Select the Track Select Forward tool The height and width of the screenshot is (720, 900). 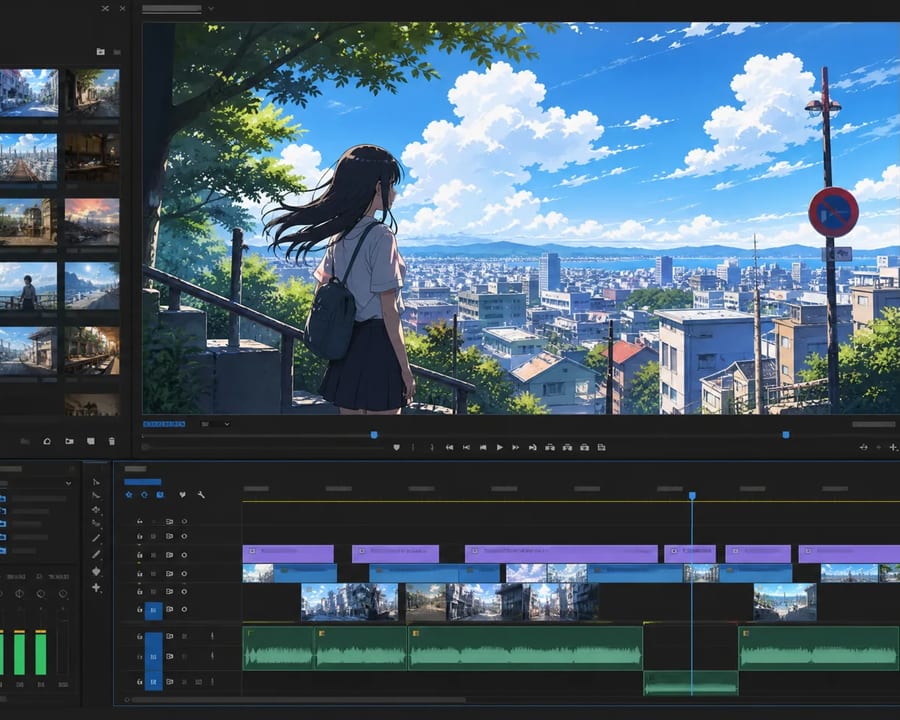pos(96,496)
